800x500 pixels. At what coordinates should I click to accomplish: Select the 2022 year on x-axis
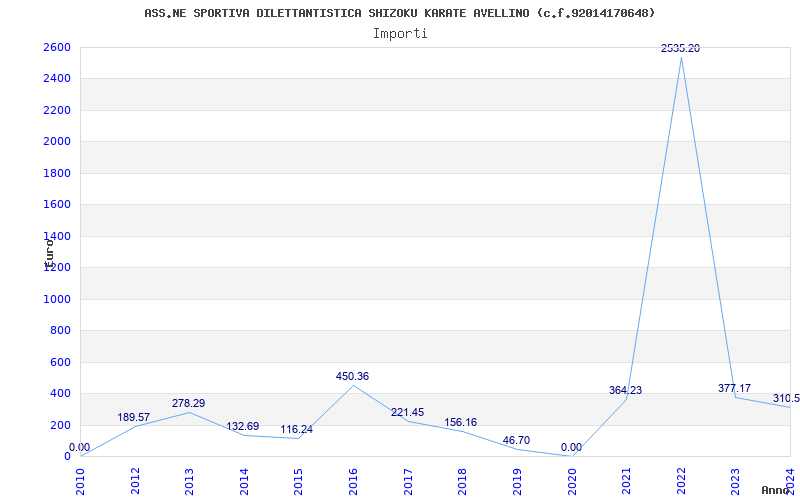click(681, 479)
